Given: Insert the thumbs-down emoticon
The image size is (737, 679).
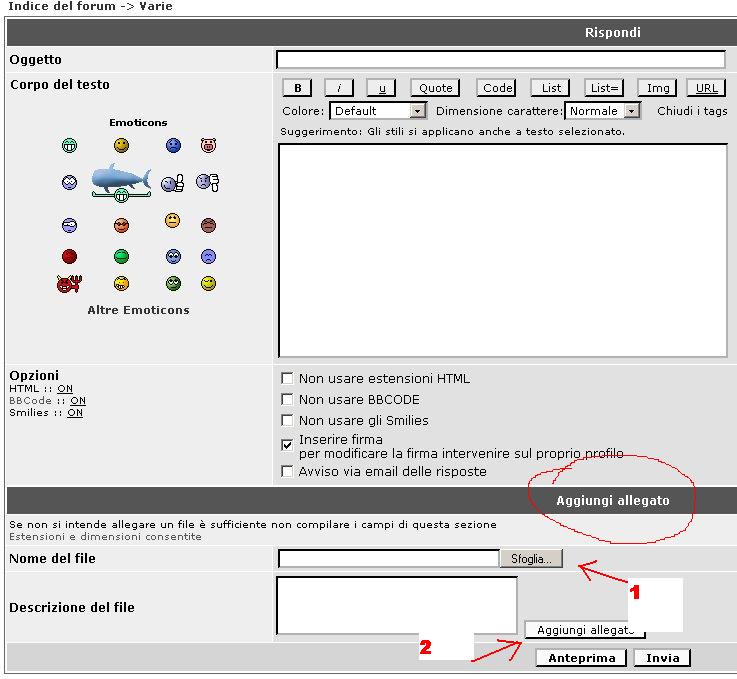Looking at the screenshot, I should [x=207, y=182].
